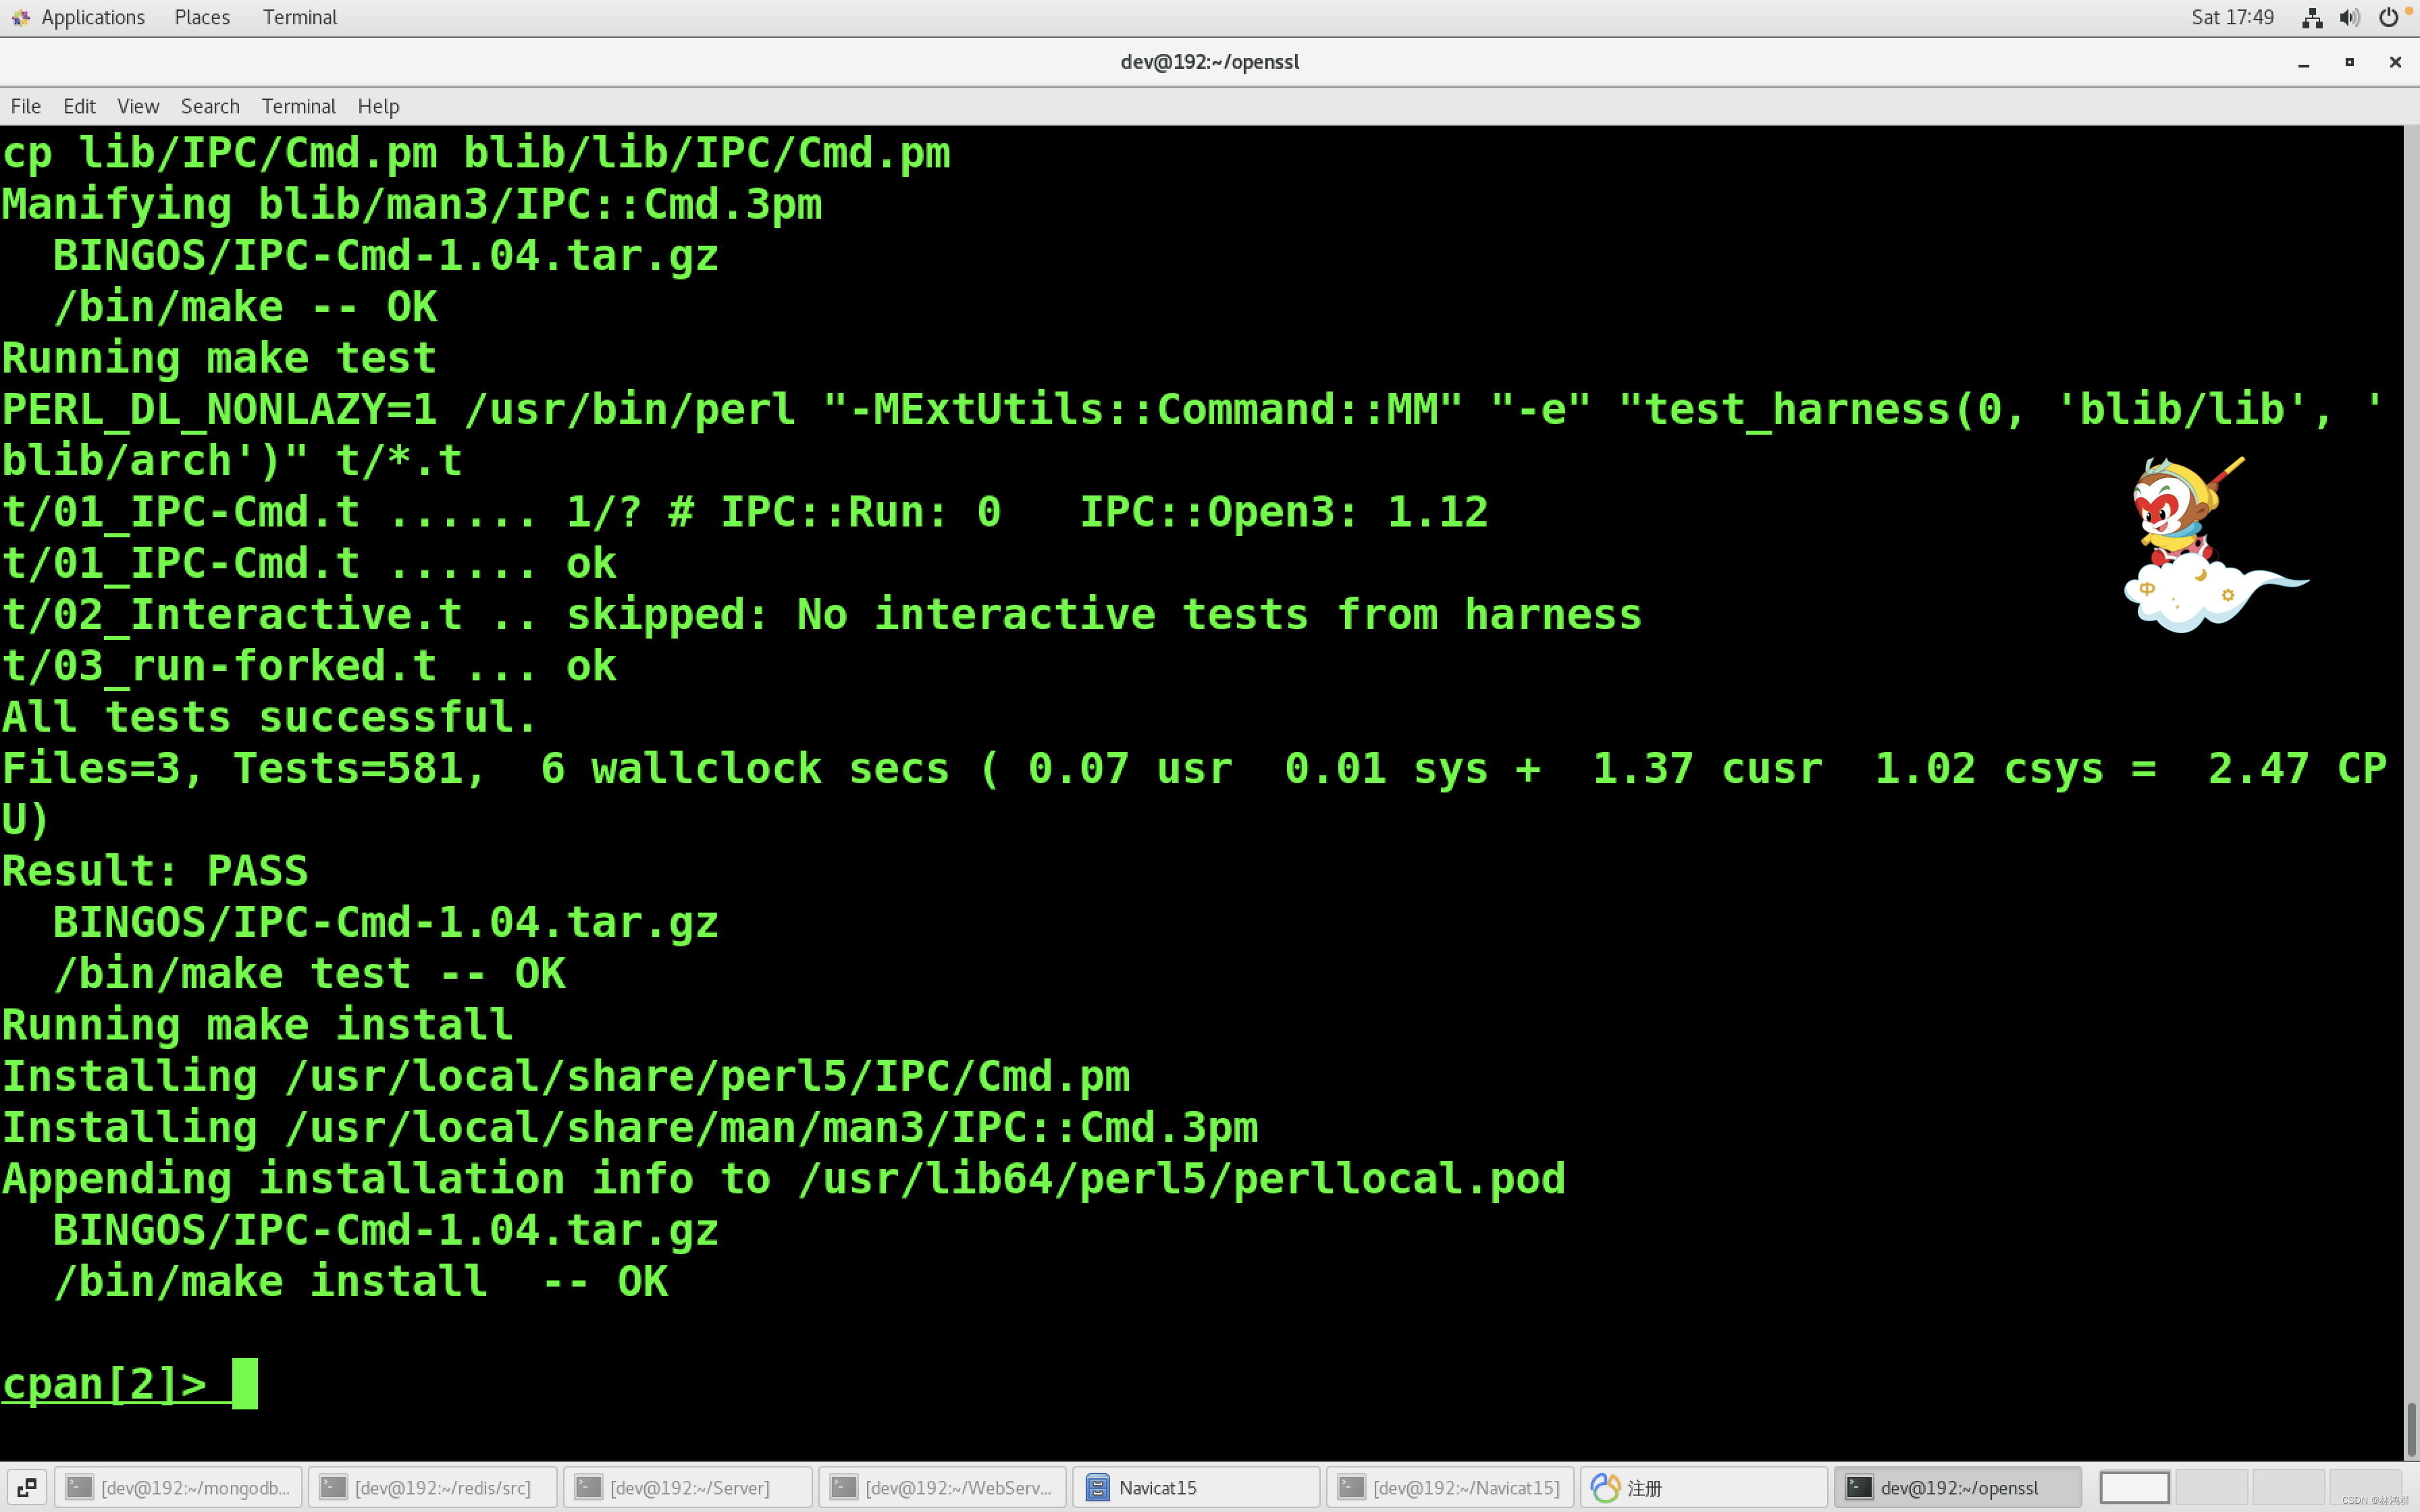Click the window title dev@192:~/openssl

(x=1209, y=61)
